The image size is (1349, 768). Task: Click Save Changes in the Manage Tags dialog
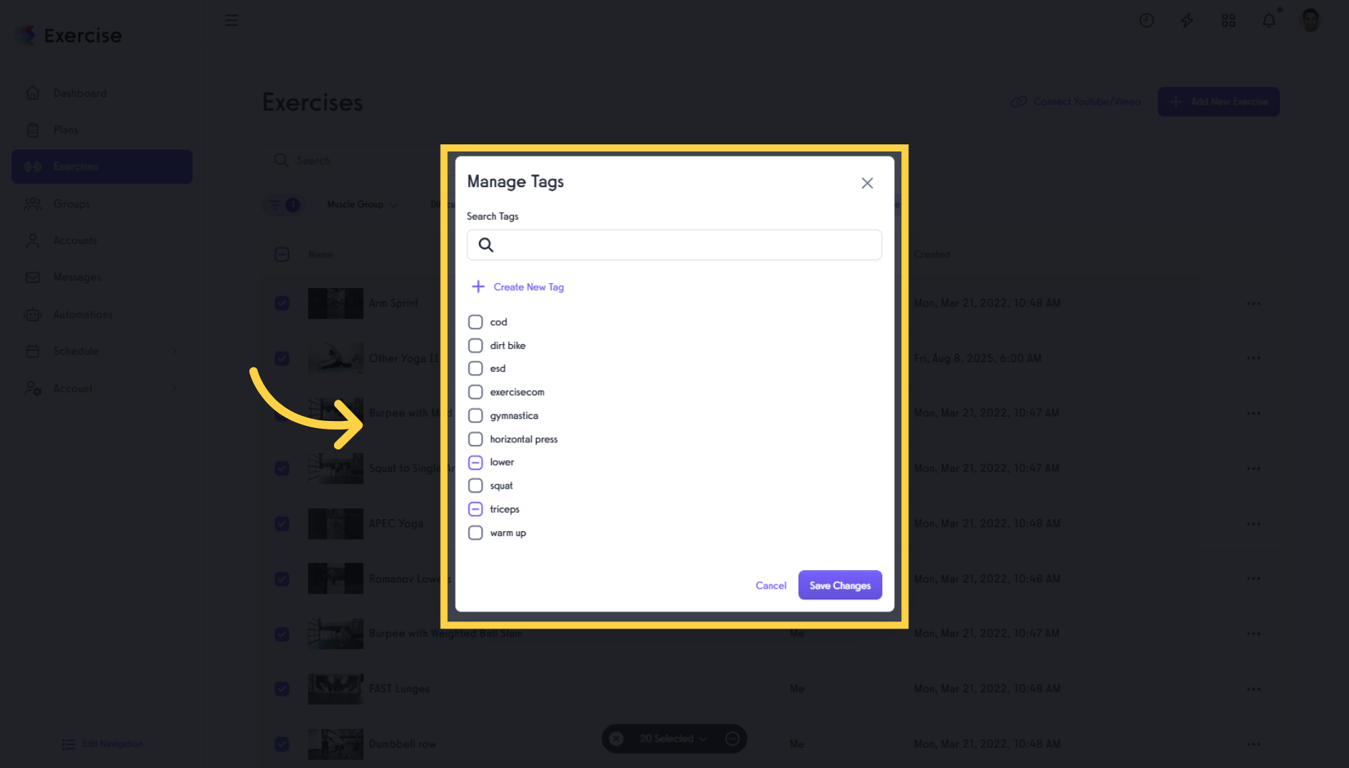[x=840, y=585]
